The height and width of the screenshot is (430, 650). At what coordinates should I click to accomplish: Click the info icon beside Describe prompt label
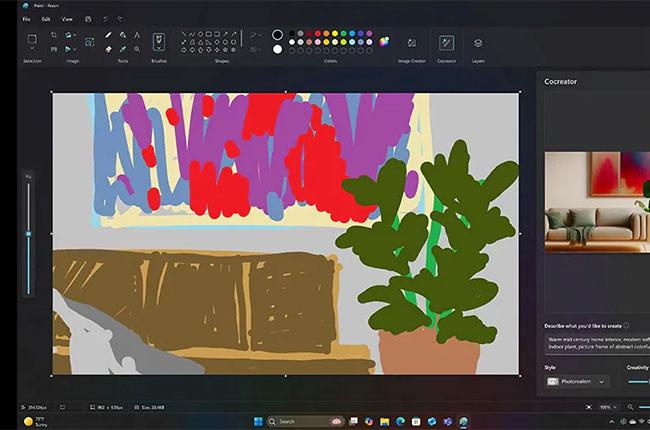pyautogui.click(x=626, y=326)
